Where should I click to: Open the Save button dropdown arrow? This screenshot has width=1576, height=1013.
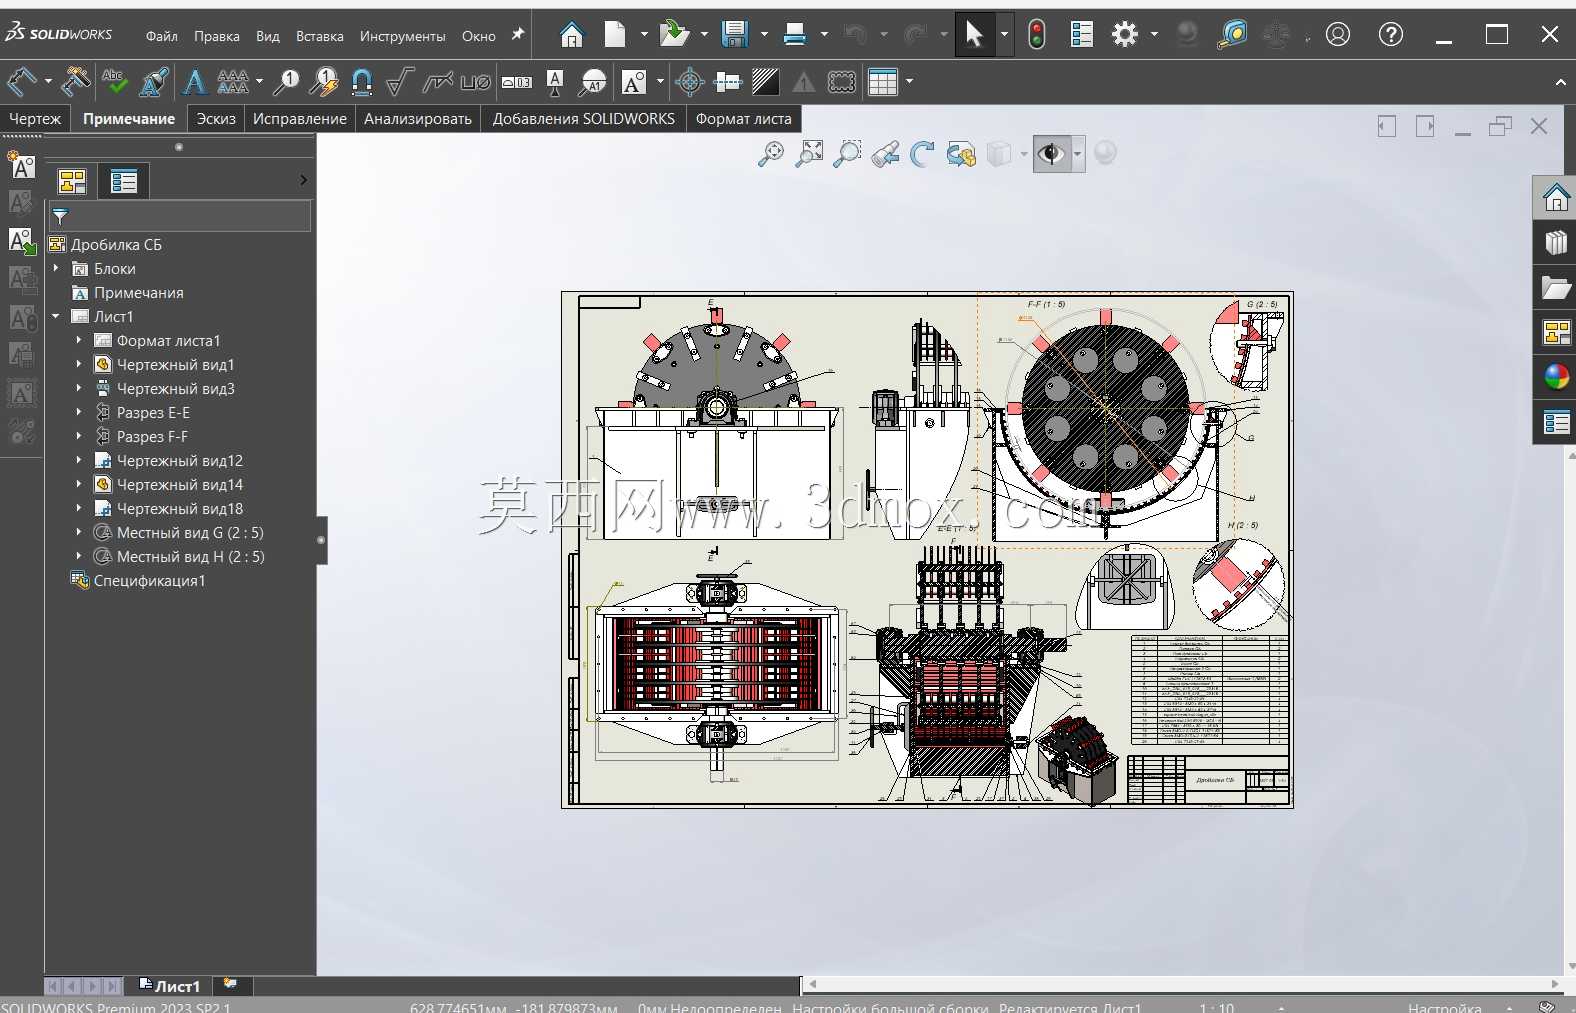pyautogui.click(x=764, y=35)
